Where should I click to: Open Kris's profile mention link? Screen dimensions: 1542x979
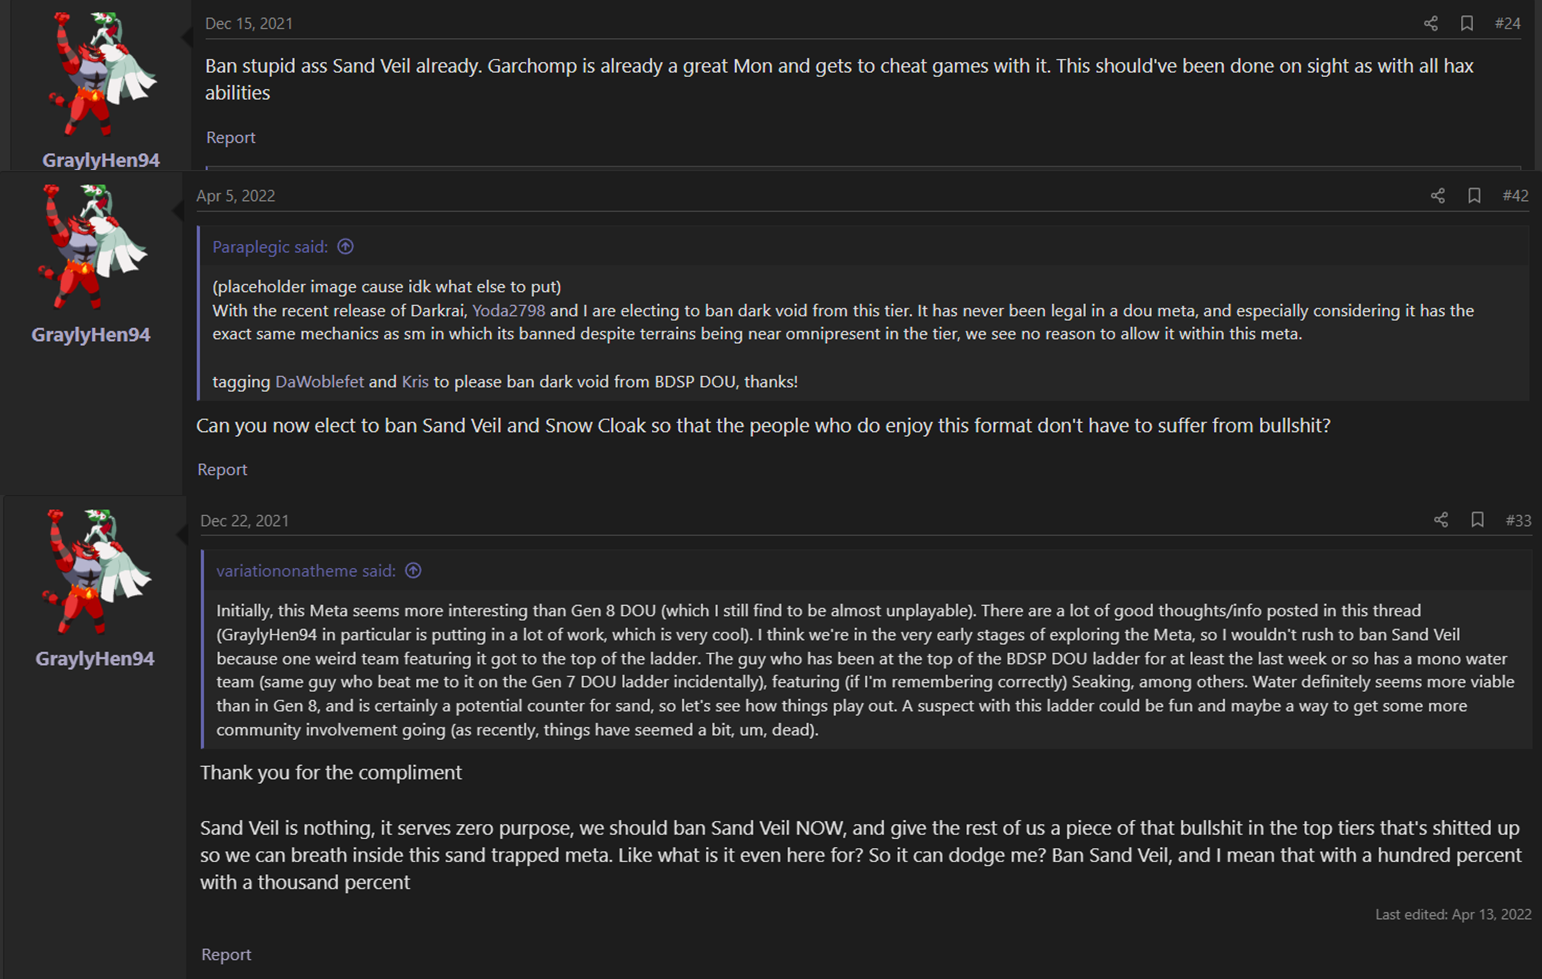[x=414, y=382]
